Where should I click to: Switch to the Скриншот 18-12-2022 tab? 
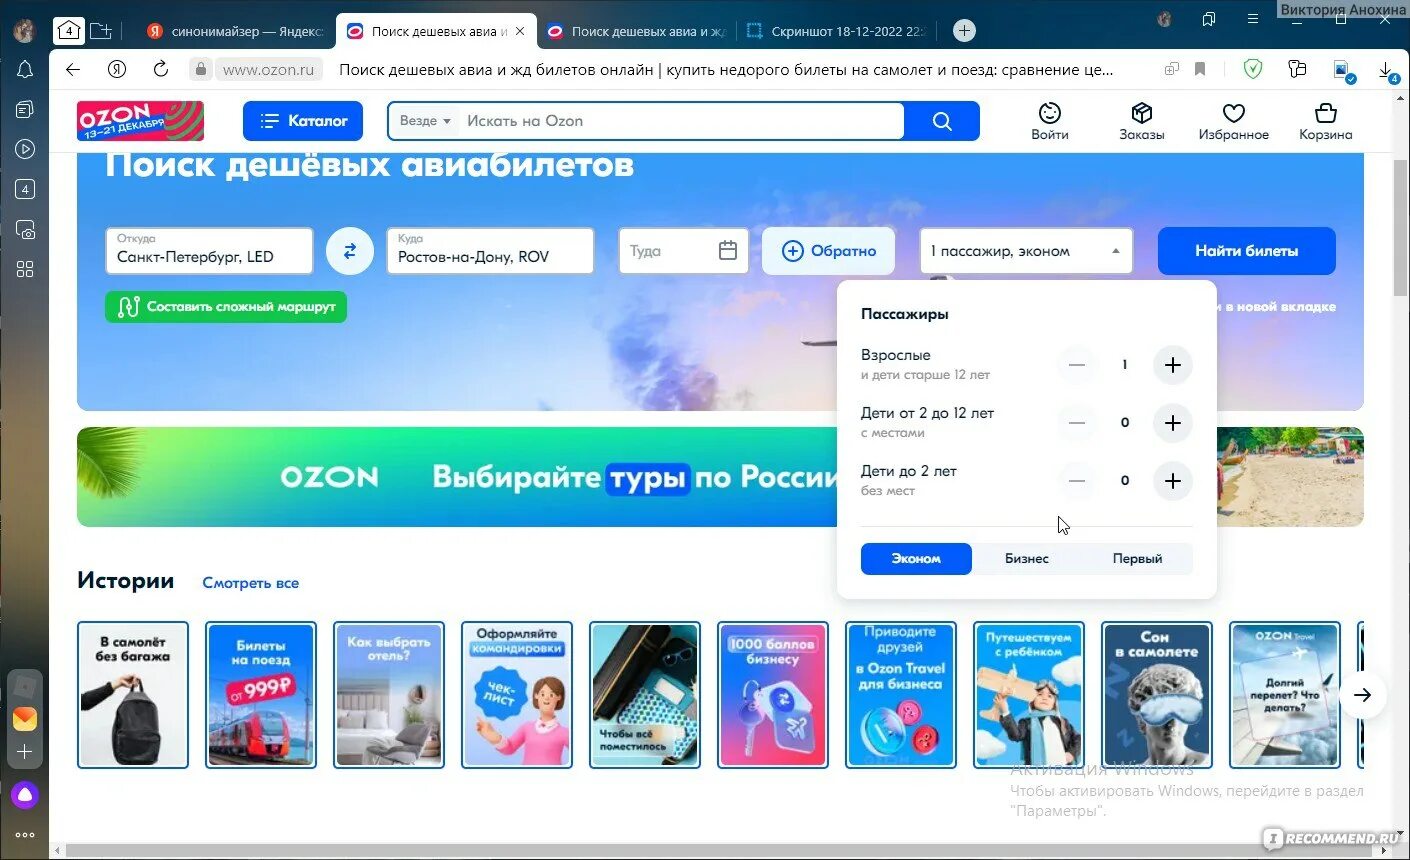pyautogui.click(x=837, y=31)
